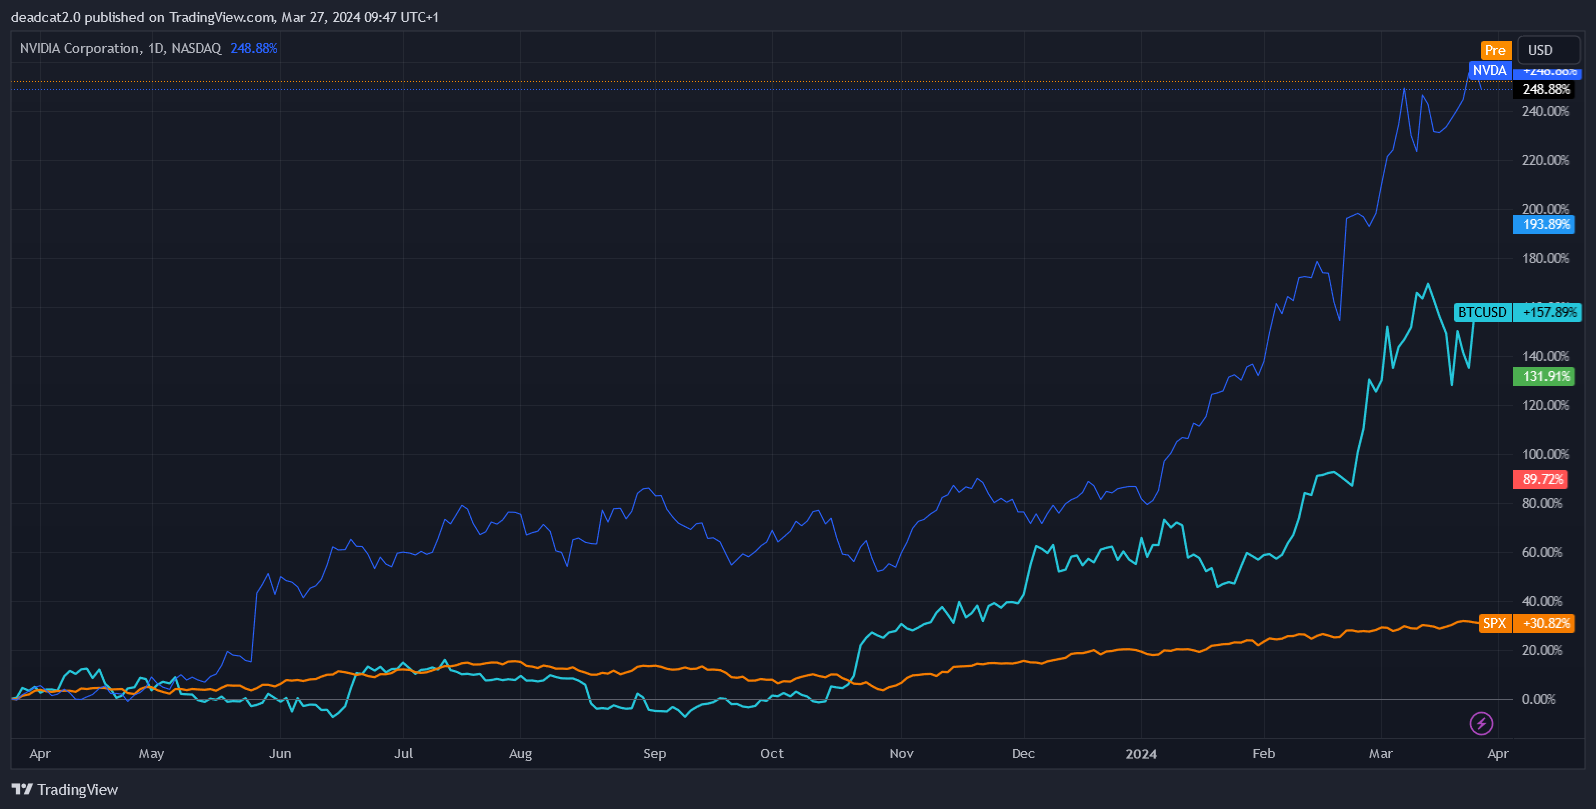The width and height of the screenshot is (1596, 809).
Task: Click the Jul label on time axis
Action: pyautogui.click(x=403, y=754)
